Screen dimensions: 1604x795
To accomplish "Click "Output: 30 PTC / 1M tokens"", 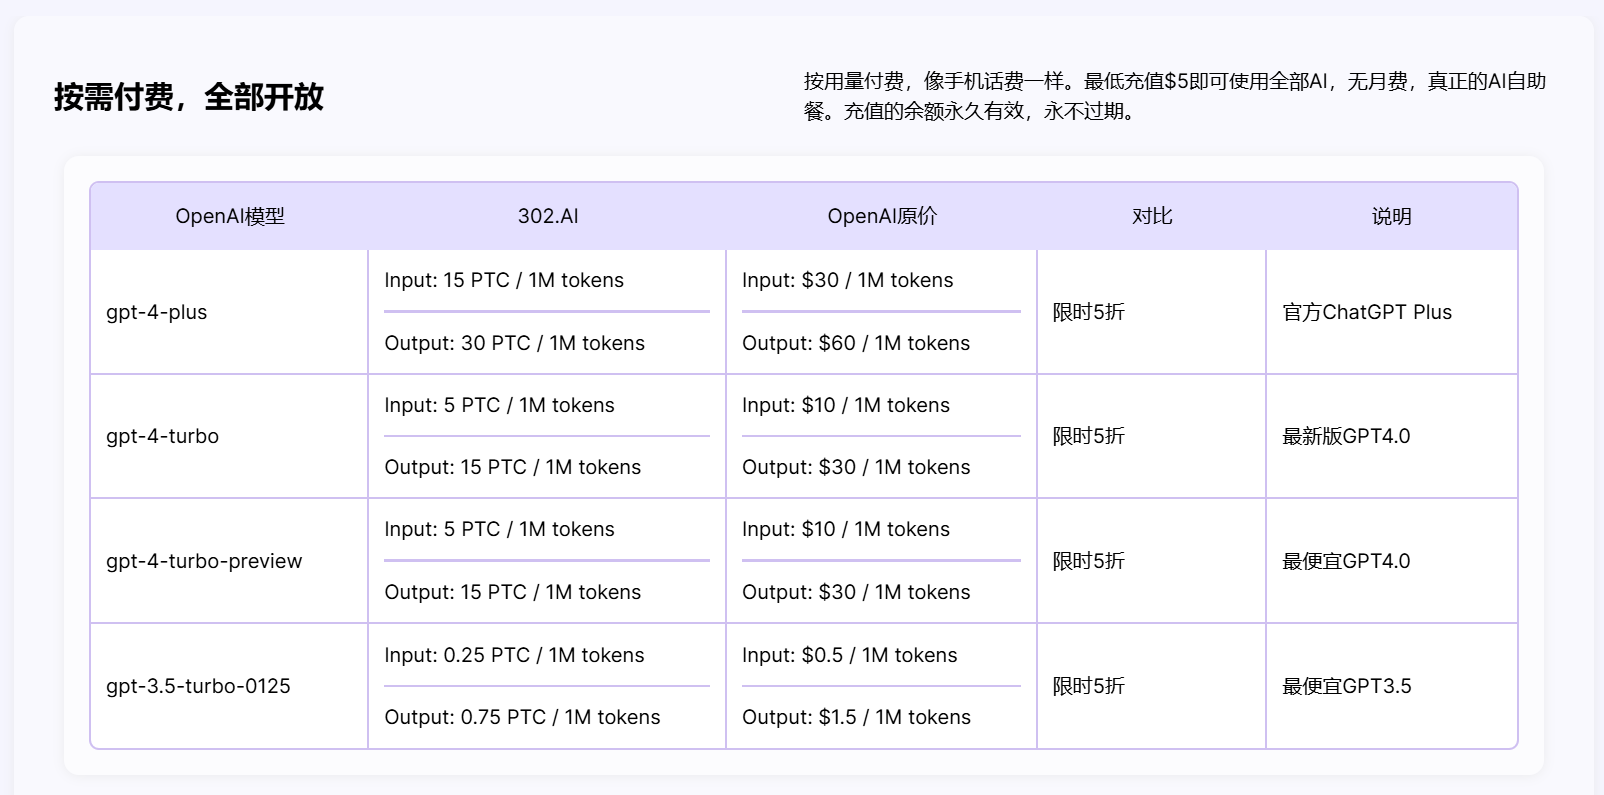I will (x=514, y=343).
